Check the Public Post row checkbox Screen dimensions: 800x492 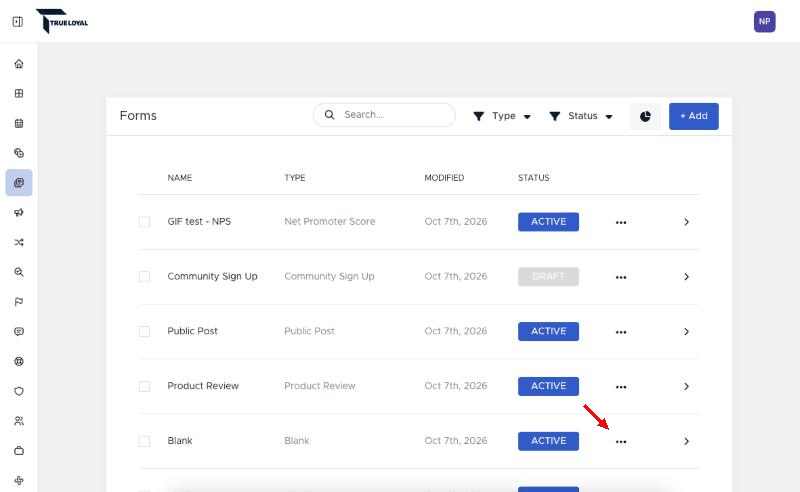[x=144, y=331]
